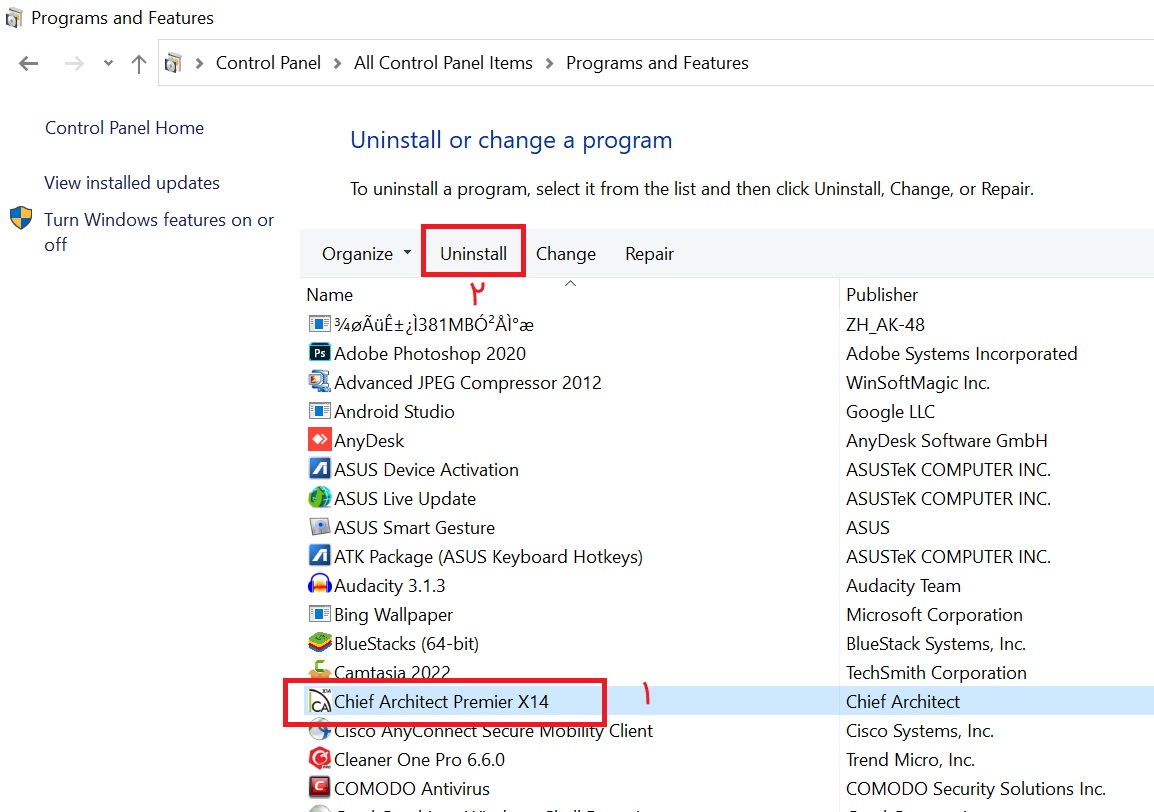
Task: Open View installed updates link
Action: [x=132, y=183]
